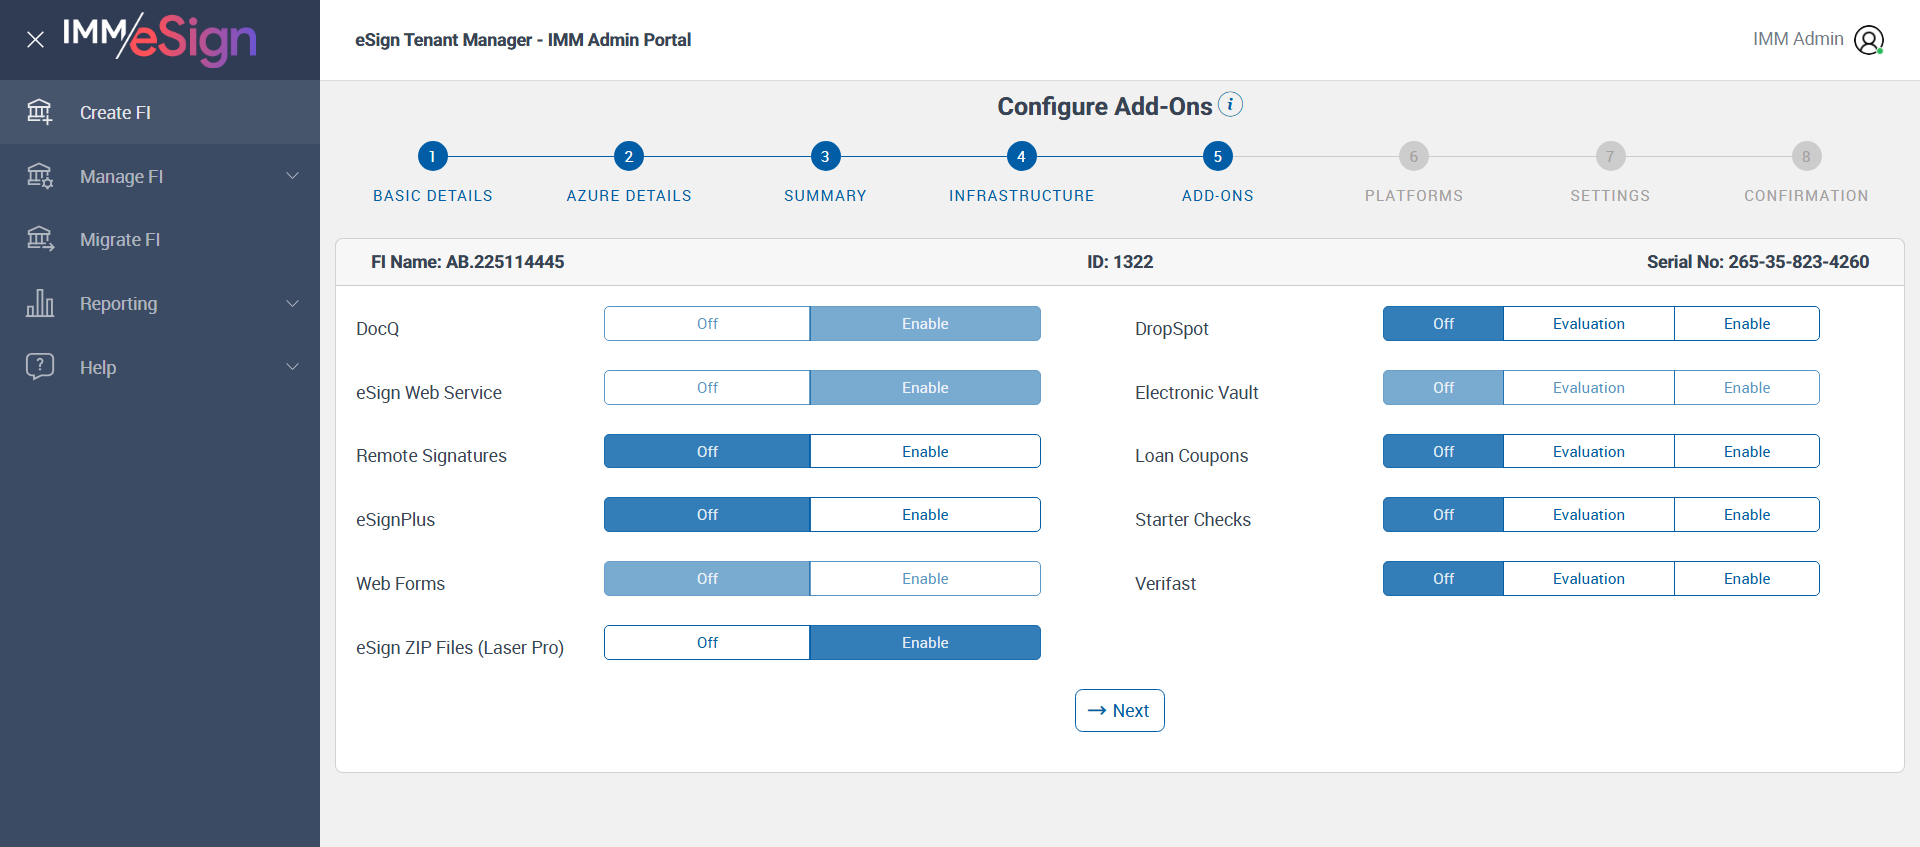The width and height of the screenshot is (1920, 847).
Task: Click the SETTINGS step label
Action: pyautogui.click(x=1610, y=196)
